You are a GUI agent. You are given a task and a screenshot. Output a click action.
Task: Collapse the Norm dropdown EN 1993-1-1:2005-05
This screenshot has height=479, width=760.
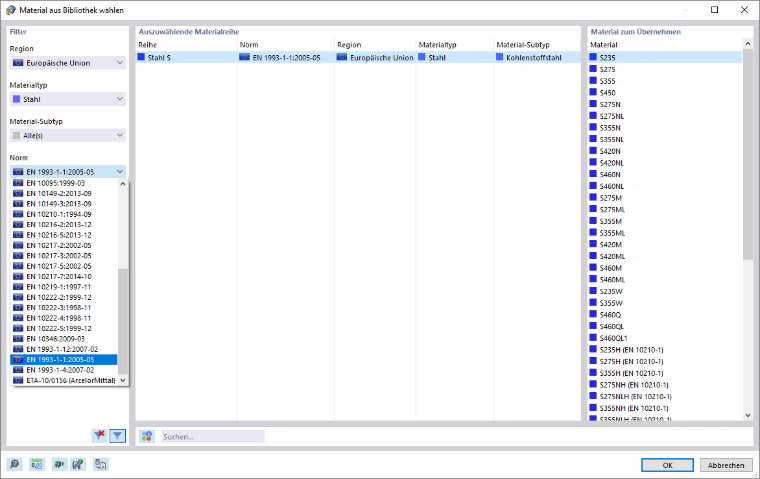point(68,172)
